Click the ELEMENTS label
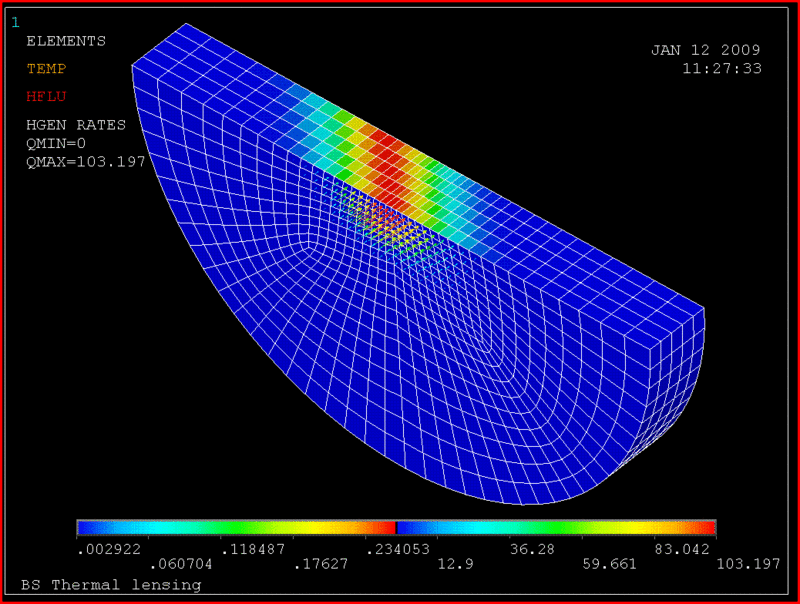The height and width of the screenshot is (604, 800). click(x=66, y=41)
